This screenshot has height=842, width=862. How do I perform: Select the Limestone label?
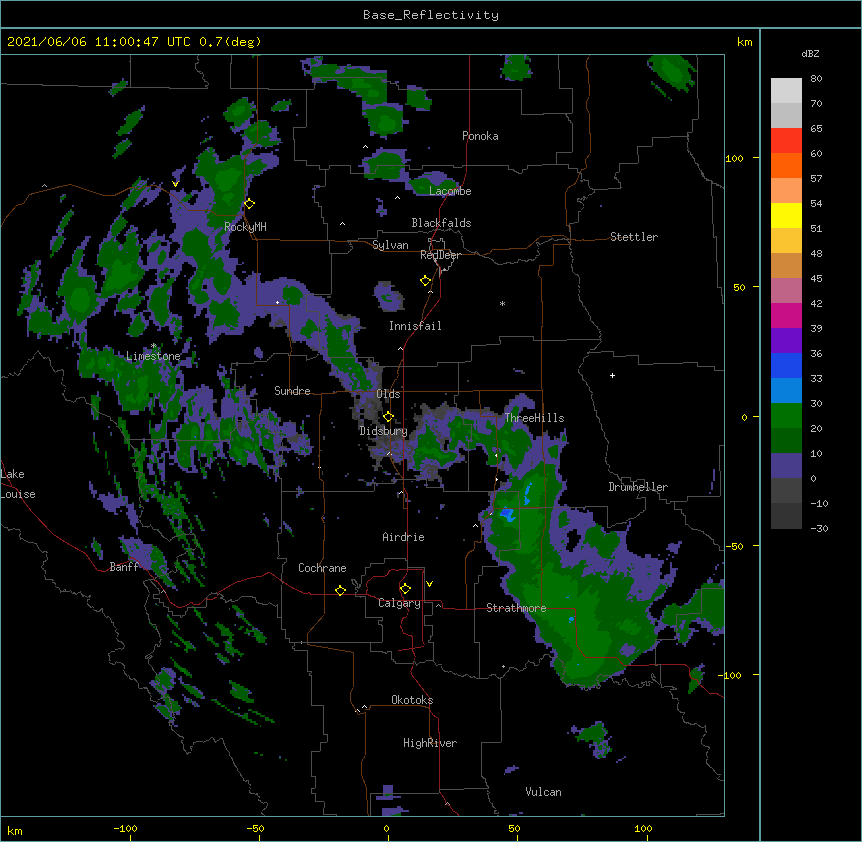[153, 356]
